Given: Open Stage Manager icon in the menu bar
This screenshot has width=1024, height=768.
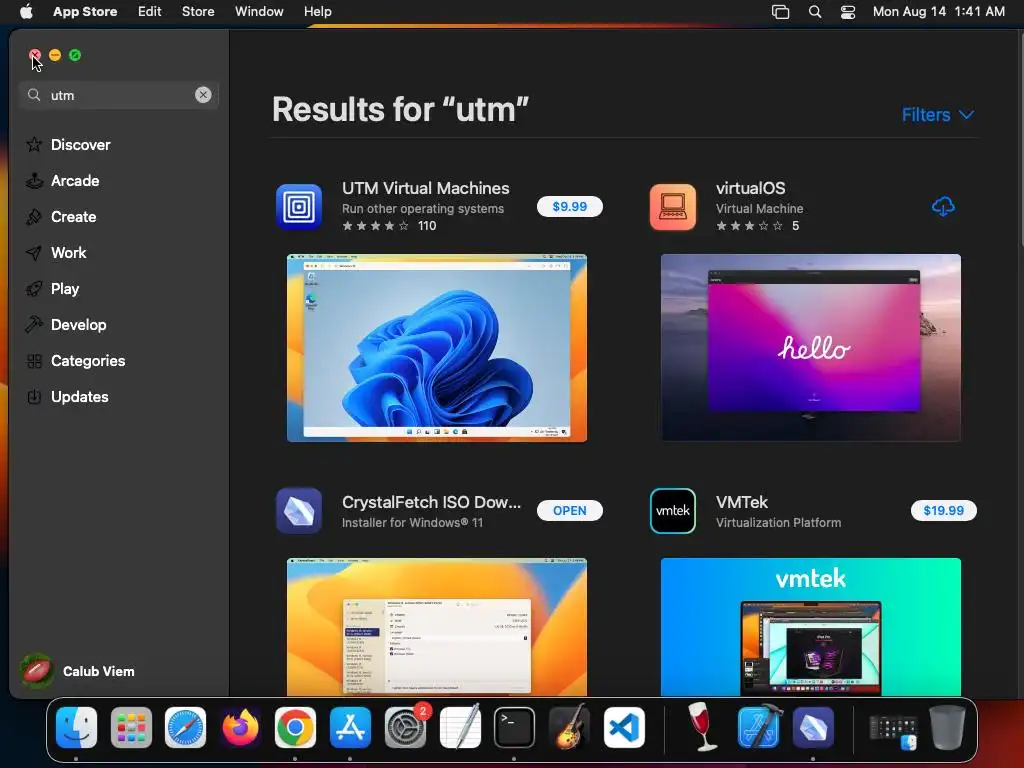Looking at the screenshot, I should (x=780, y=12).
